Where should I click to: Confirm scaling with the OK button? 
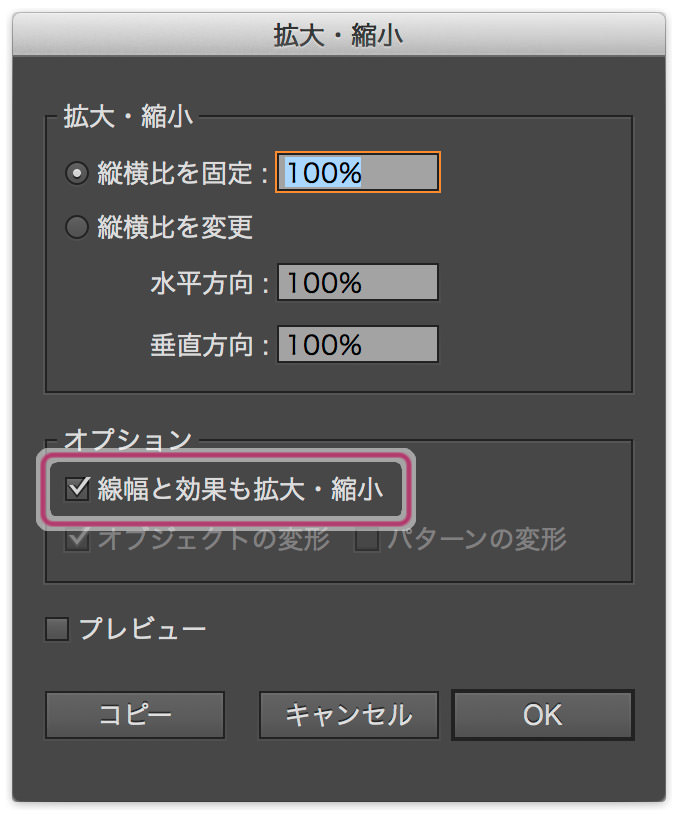coord(542,715)
